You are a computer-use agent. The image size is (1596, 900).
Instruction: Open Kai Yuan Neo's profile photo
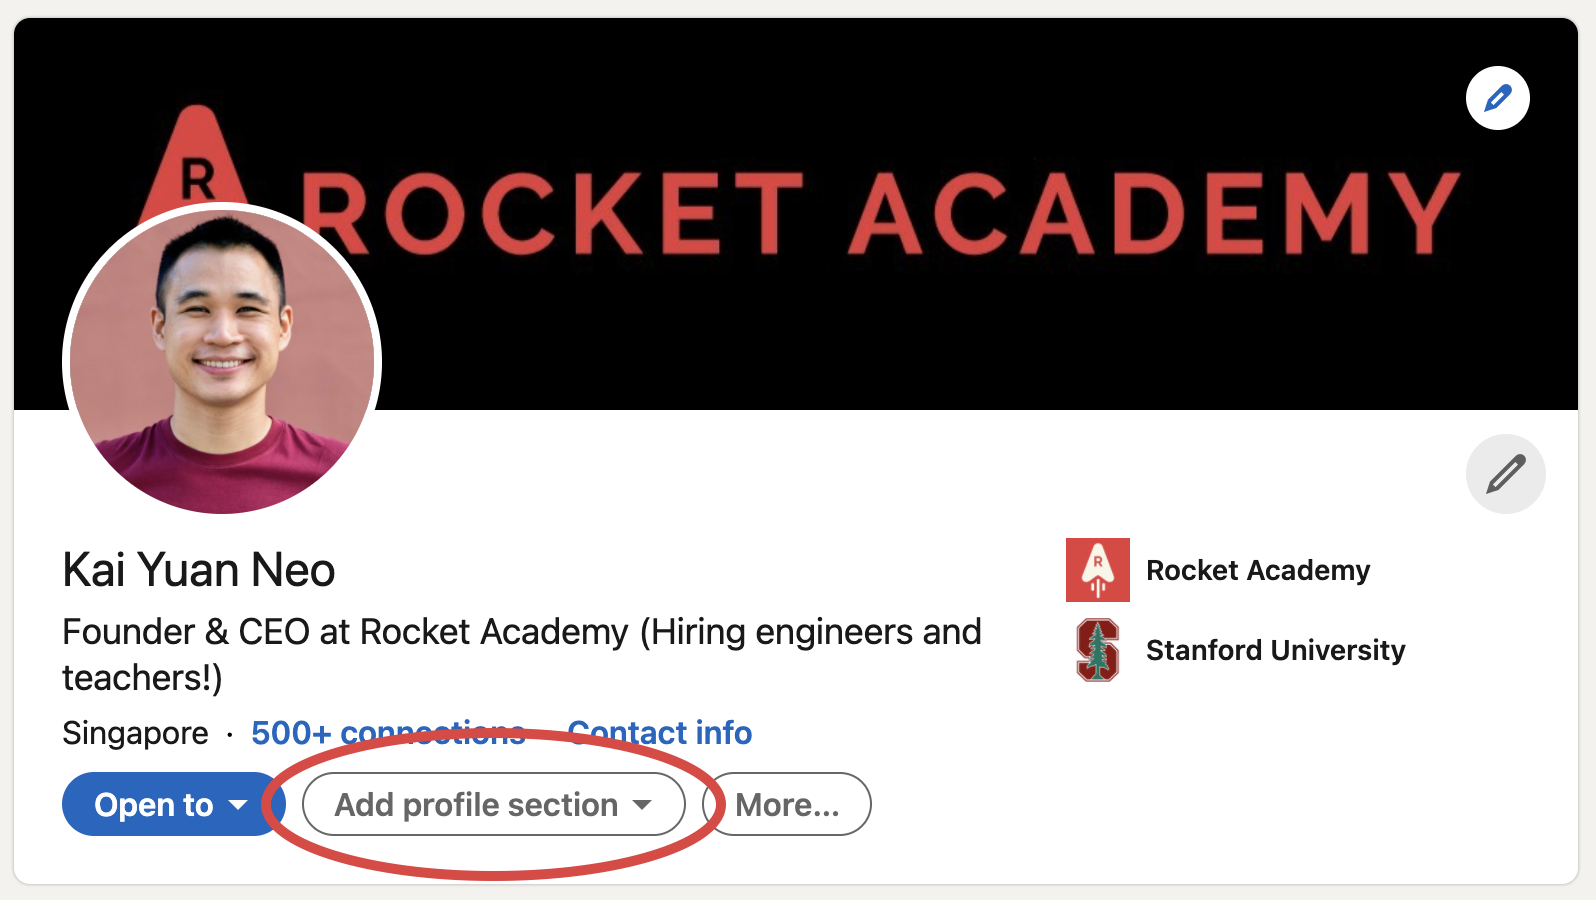[x=222, y=360]
